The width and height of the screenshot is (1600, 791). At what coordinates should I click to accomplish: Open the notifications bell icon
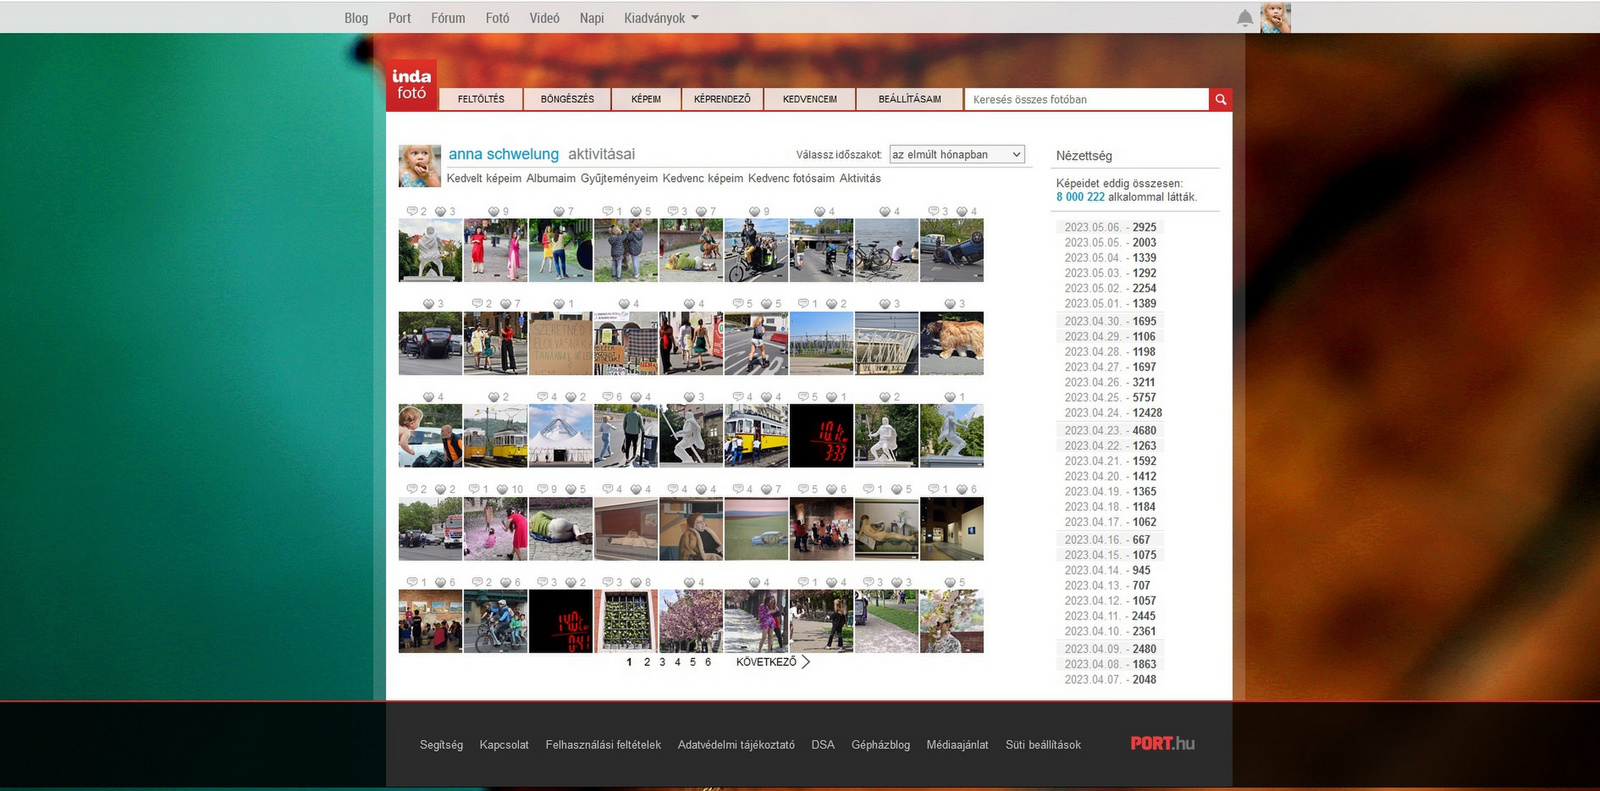click(x=1245, y=18)
